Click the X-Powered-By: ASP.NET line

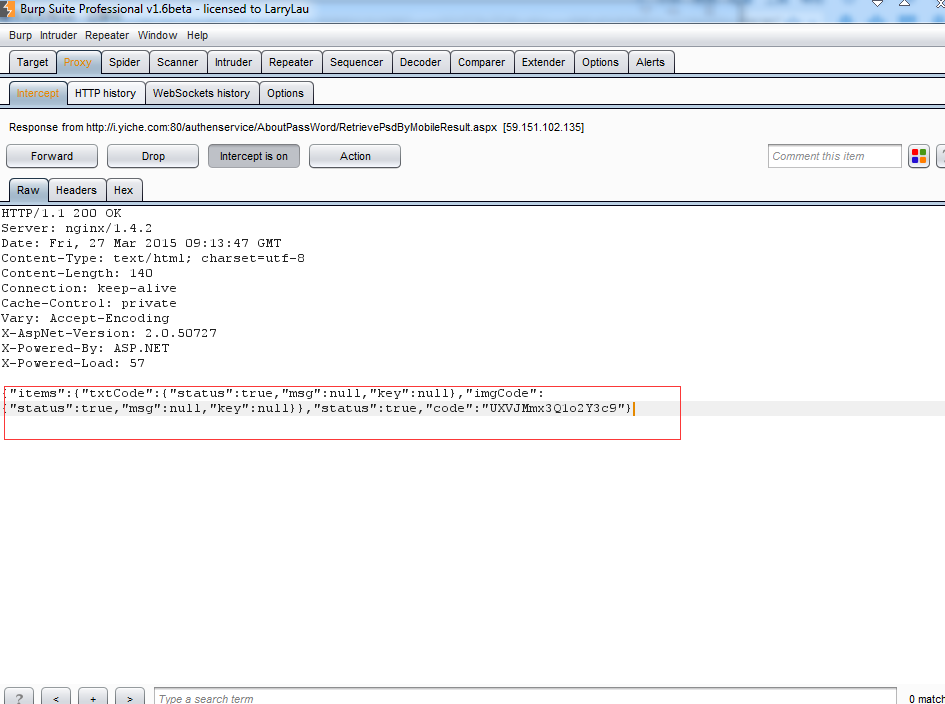86,348
